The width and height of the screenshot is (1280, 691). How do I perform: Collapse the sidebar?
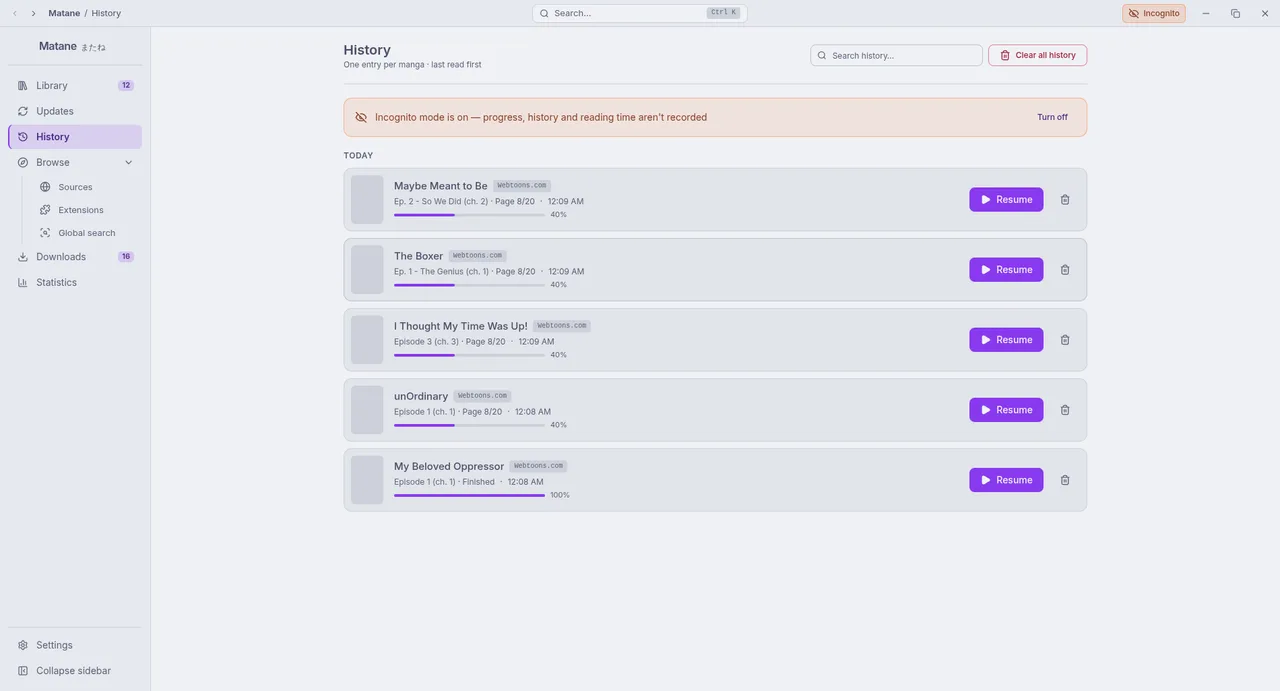tap(75, 671)
